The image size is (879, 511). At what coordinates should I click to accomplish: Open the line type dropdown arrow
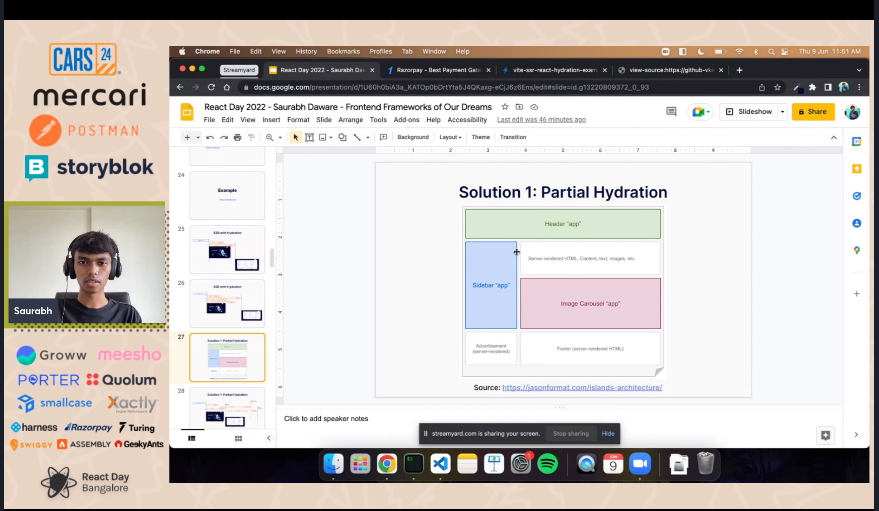click(368, 137)
